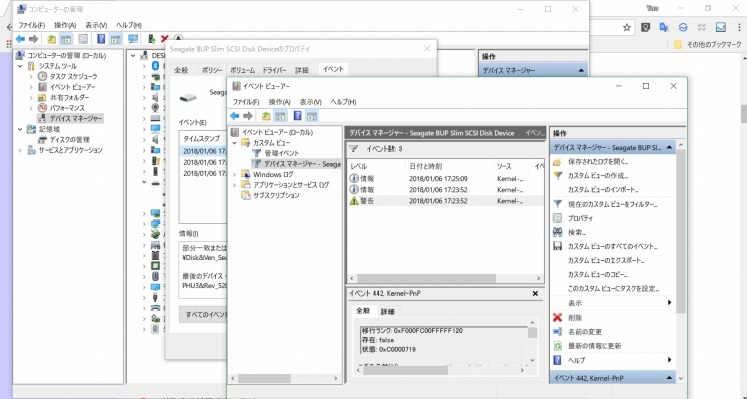Click the filter funnel icon beside イベント数
The width and height of the screenshot is (747, 399).
click(353, 149)
